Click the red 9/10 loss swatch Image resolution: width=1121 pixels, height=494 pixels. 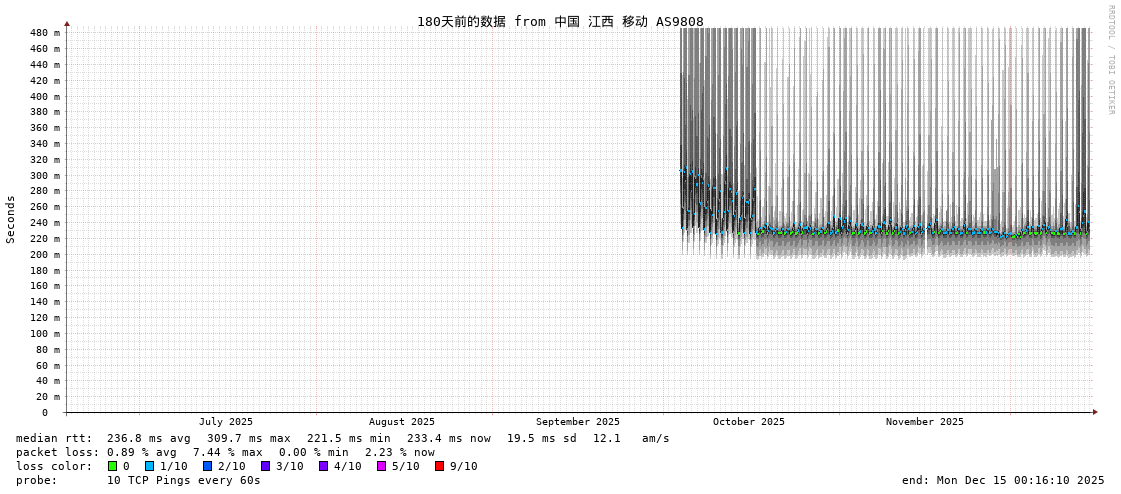click(x=439, y=466)
